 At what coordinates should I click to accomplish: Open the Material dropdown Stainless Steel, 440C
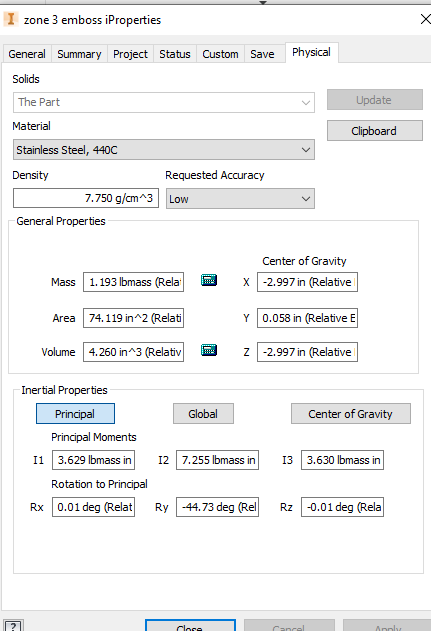pos(164,150)
